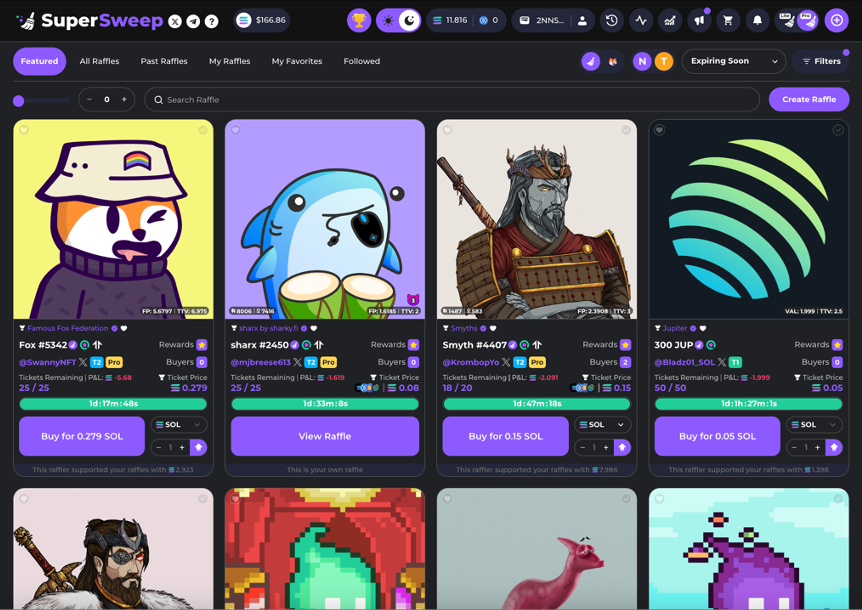Favorite the sharx #2450 raffle heart
Screen dimensions: 862x610
(x=235, y=130)
